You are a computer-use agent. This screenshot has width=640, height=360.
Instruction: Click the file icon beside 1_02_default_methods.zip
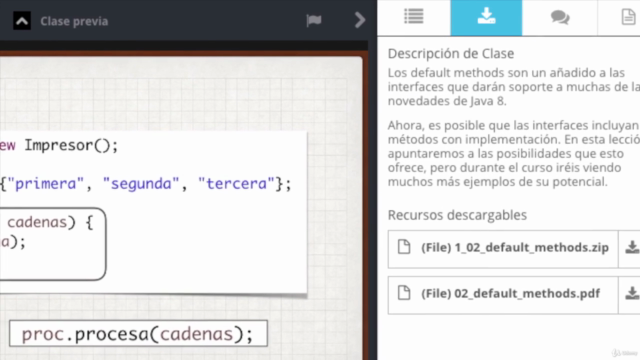(404, 247)
